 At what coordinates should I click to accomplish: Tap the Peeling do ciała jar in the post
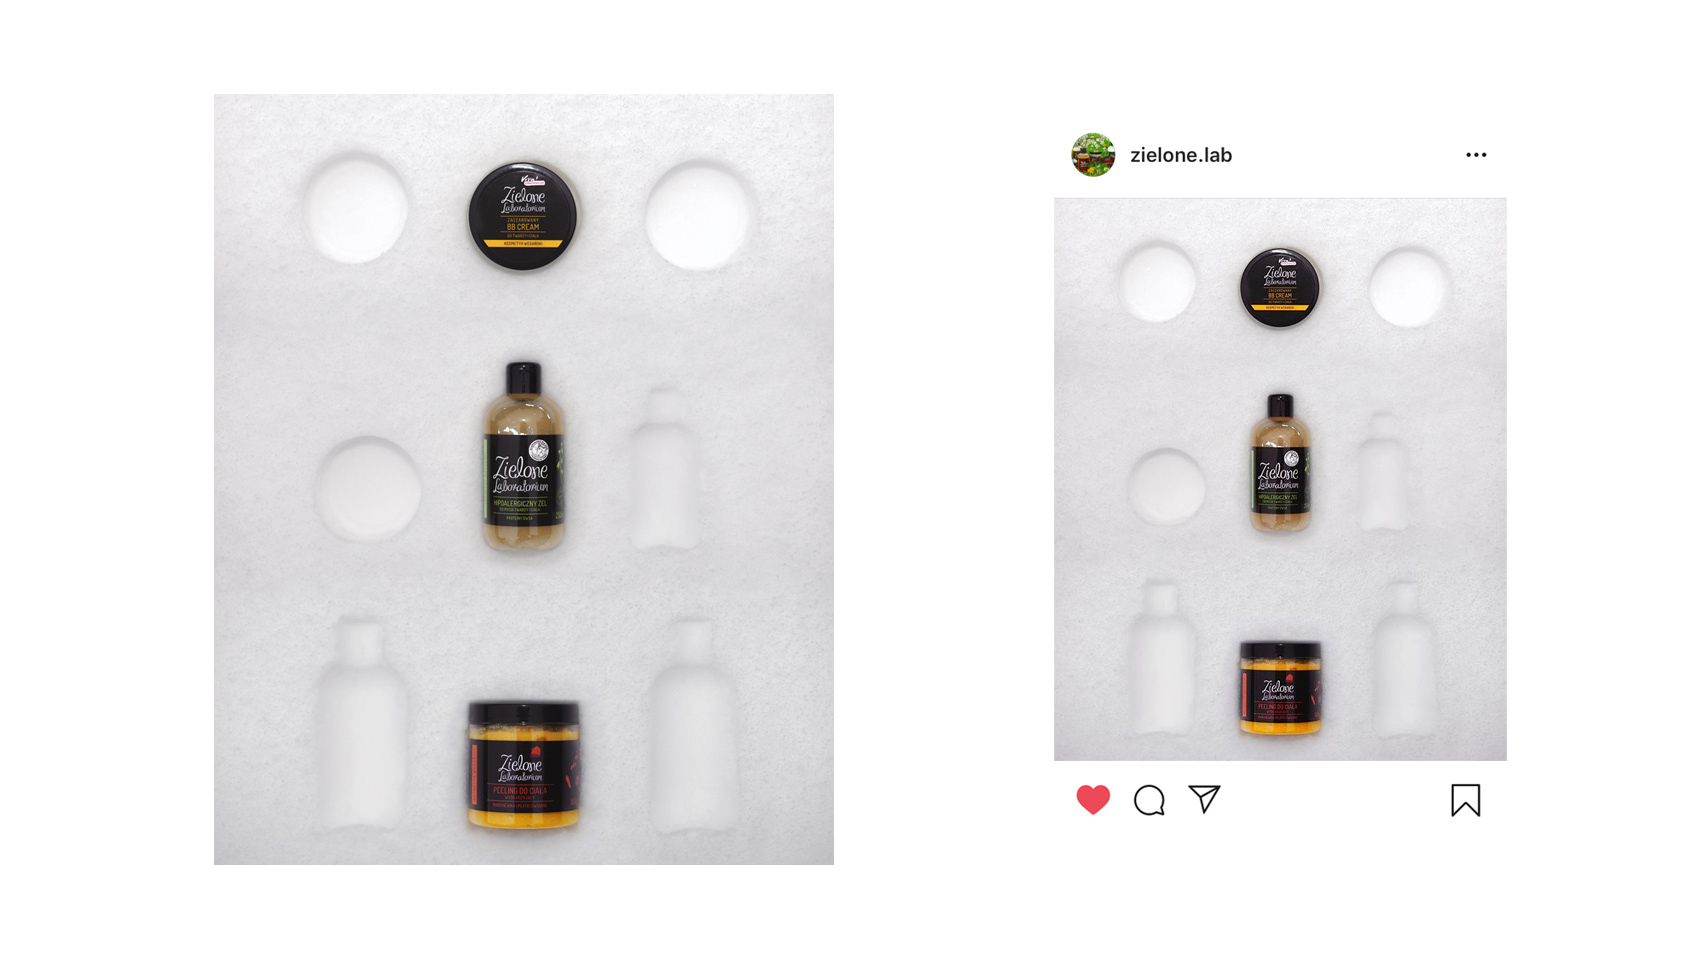(1280, 689)
